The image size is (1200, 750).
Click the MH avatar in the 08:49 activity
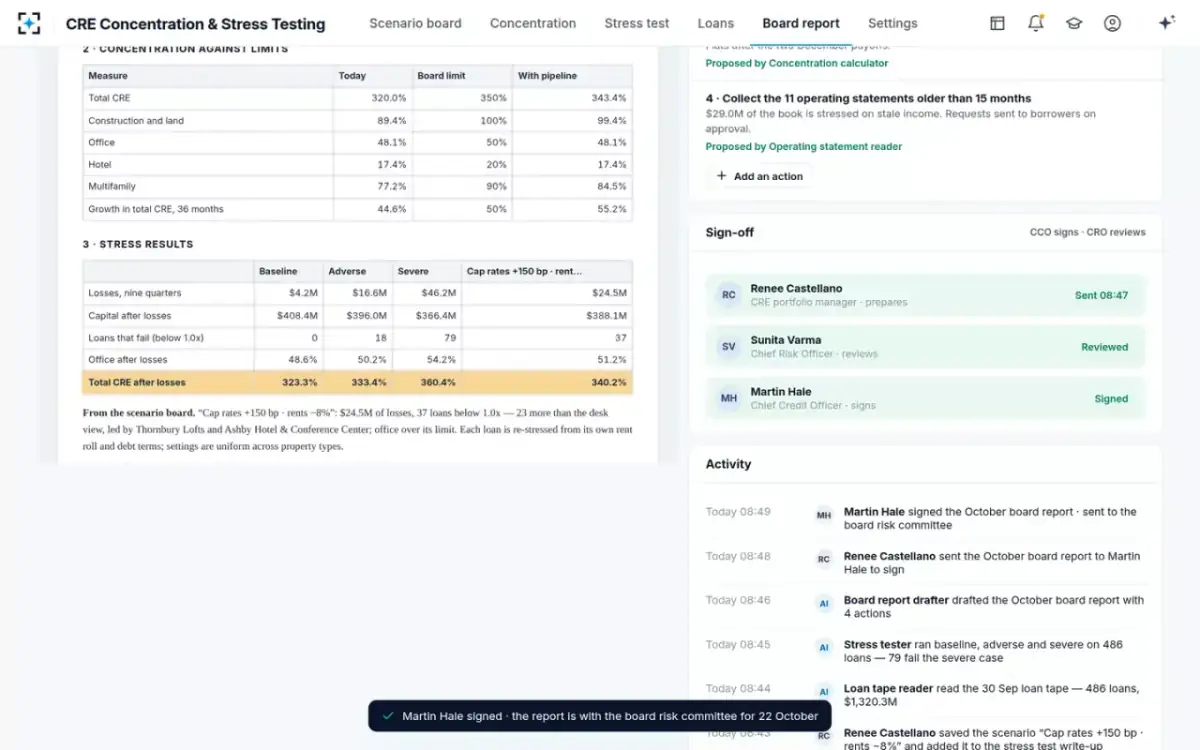point(824,515)
